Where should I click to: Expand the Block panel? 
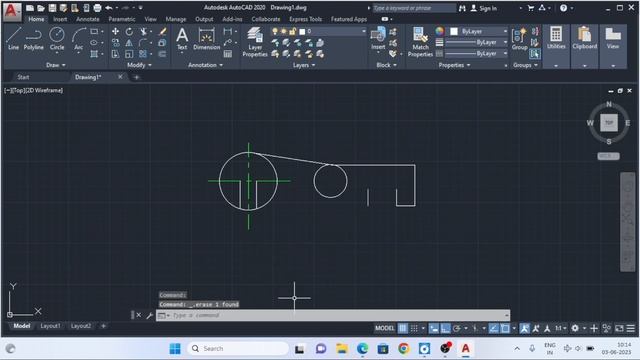[386, 65]
